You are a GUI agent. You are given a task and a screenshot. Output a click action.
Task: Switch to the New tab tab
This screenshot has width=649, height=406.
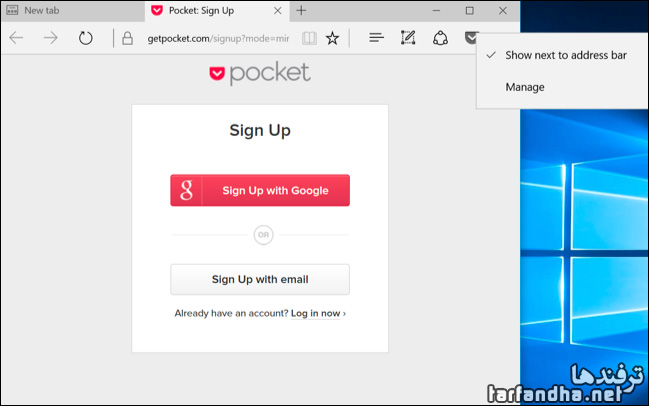[72, 11]
